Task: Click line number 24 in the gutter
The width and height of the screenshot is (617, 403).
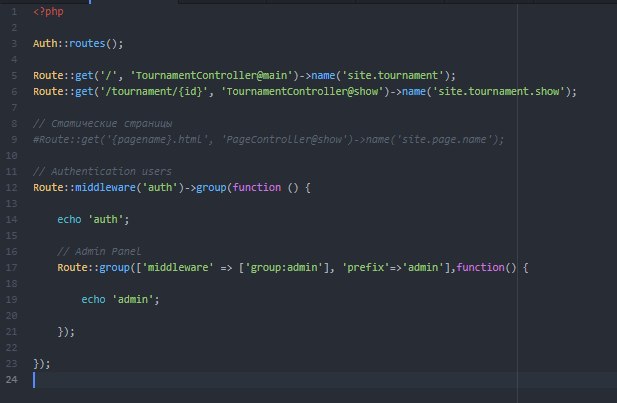Action: point(12,380)
